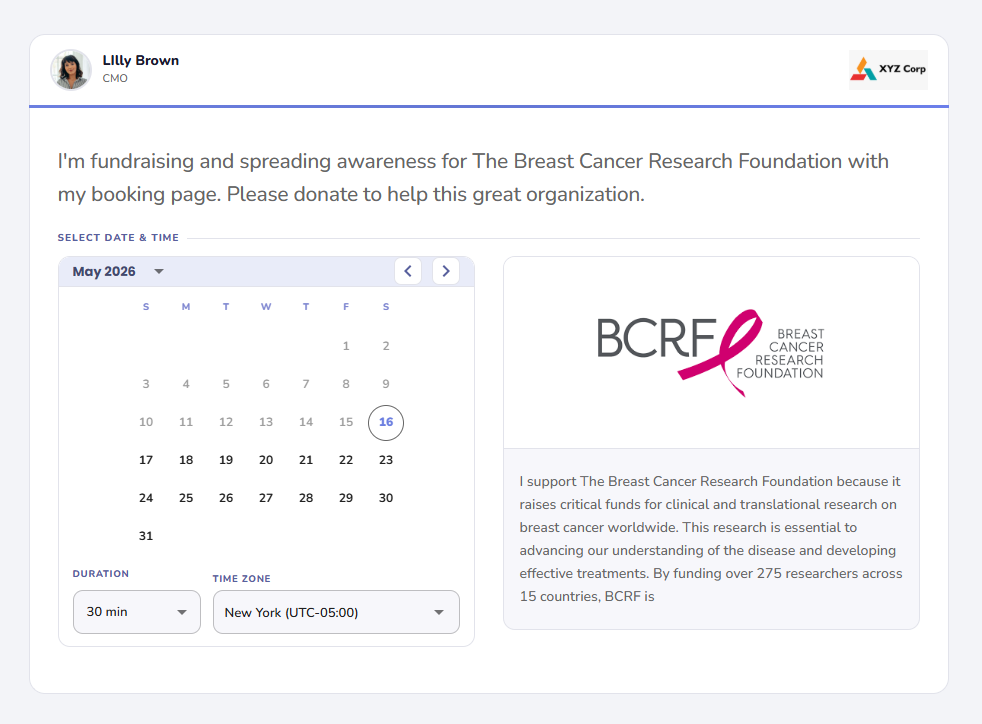Click the Lilly Brown name text
Image resolution: width=982 pixels, height=724 pixels.
click(141, 61)
